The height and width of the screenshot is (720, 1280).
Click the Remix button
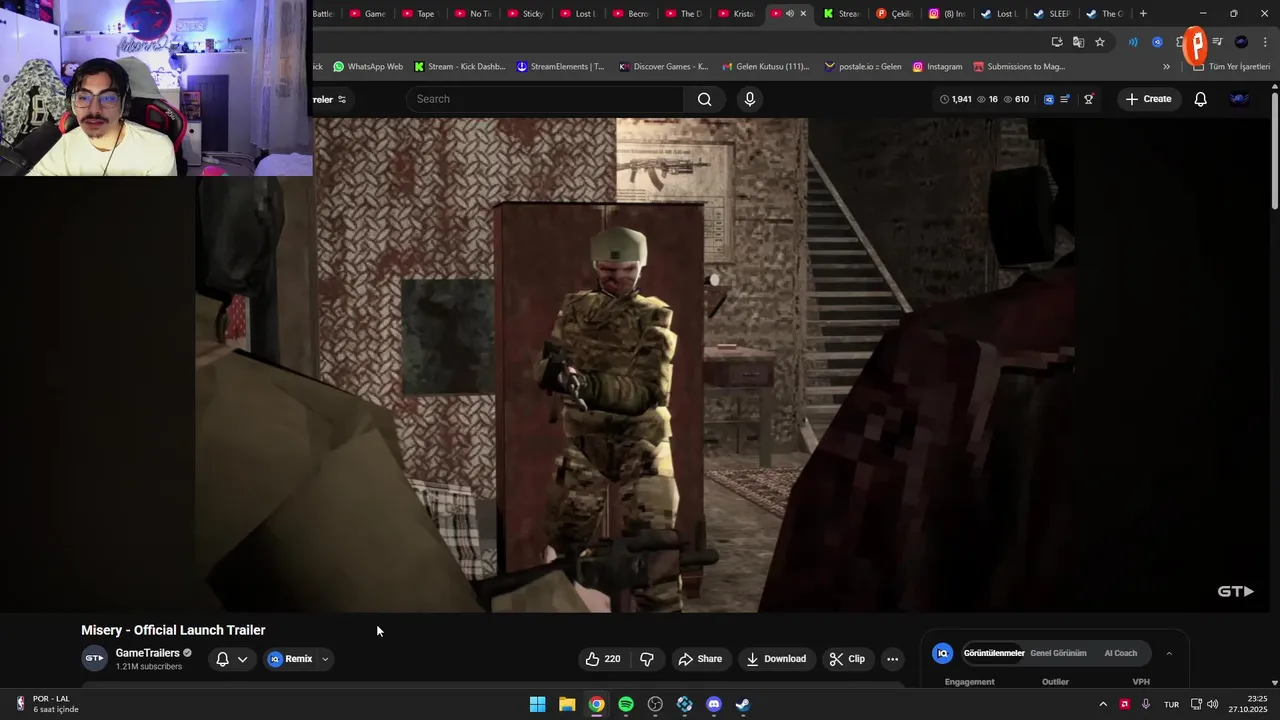(x=290, y=659)
